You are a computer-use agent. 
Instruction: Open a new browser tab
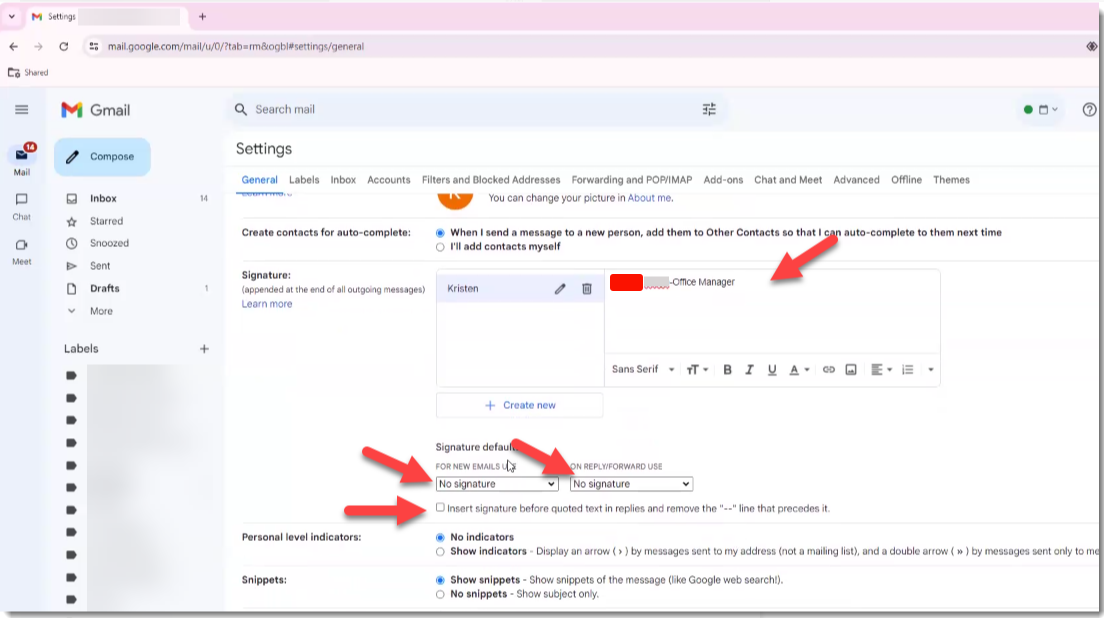click(x=202, y=17)
